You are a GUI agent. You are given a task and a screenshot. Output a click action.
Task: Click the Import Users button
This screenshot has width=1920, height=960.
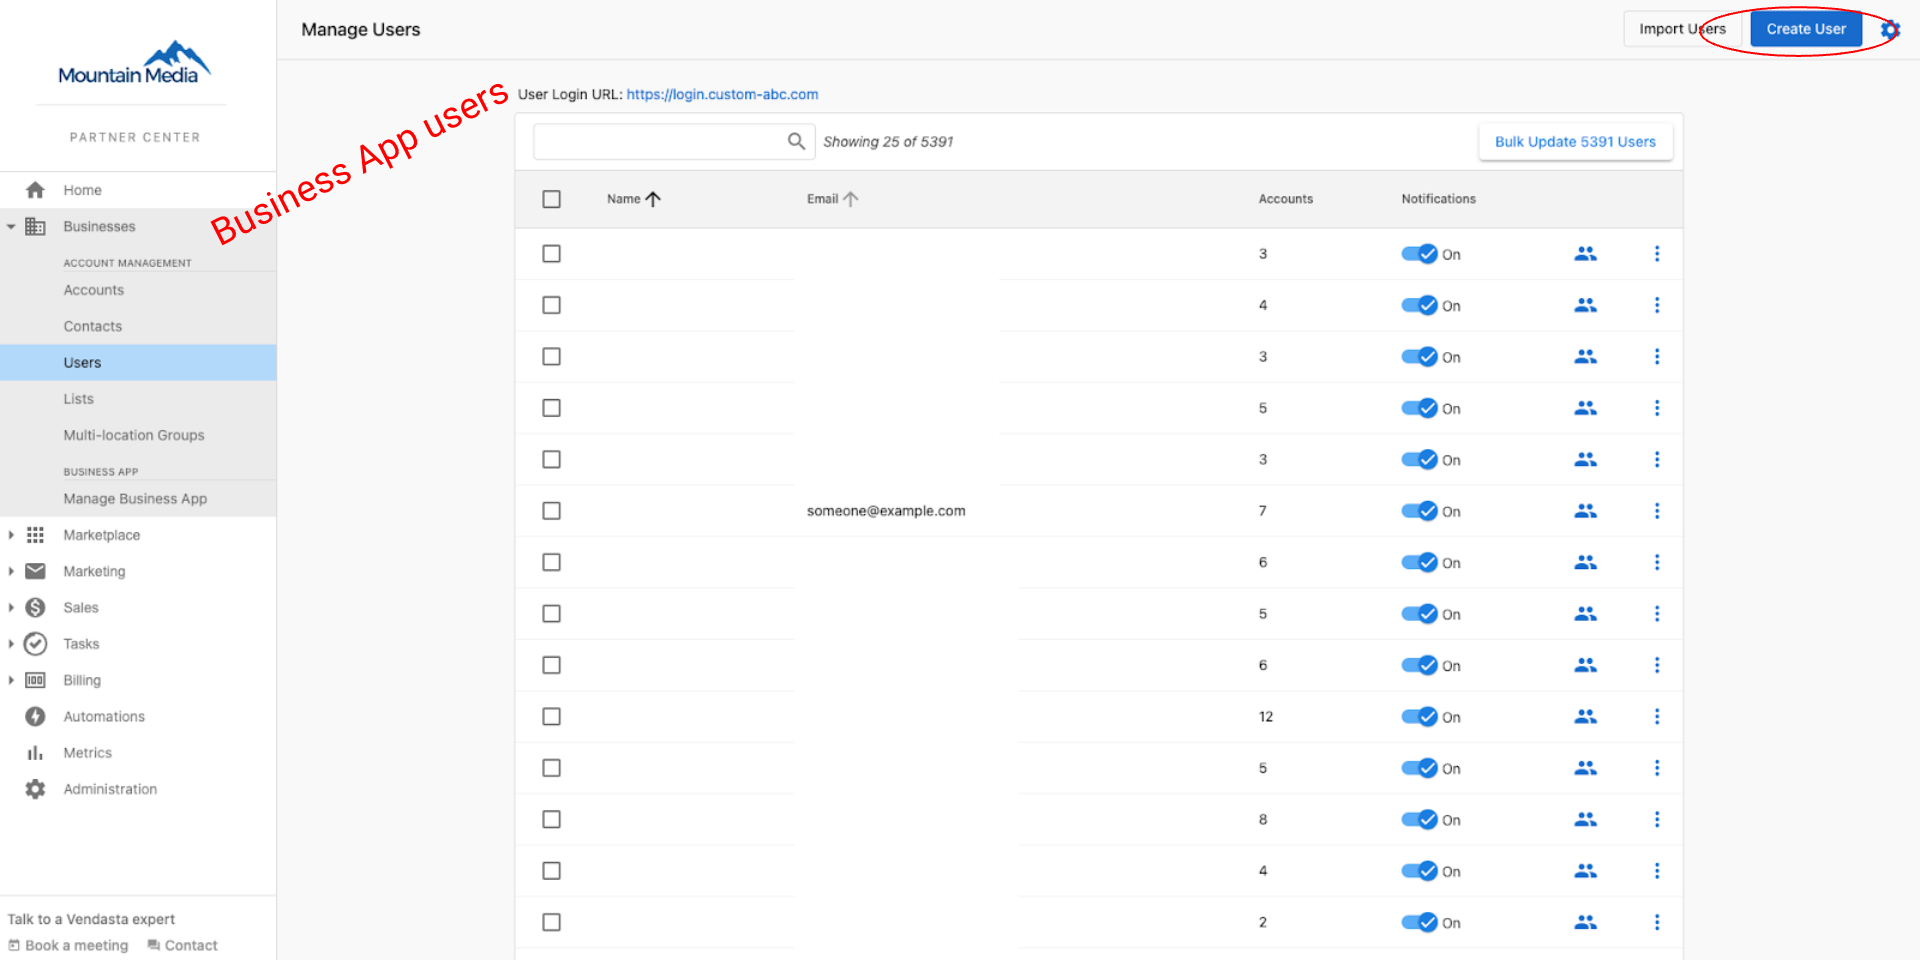coord(1682,29)
